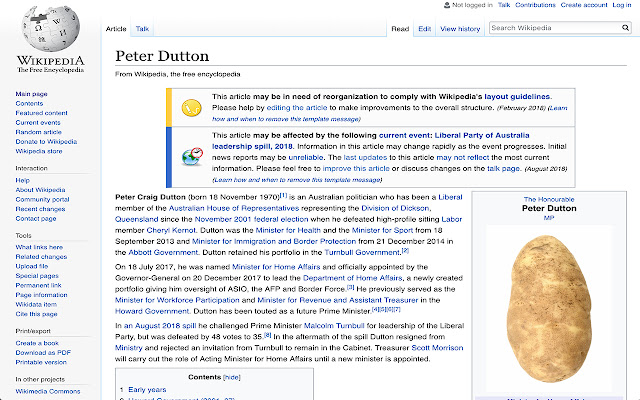Screen dimensions: 640x400
Task: Open the talk page link in notice
Action: pos(503,169)
